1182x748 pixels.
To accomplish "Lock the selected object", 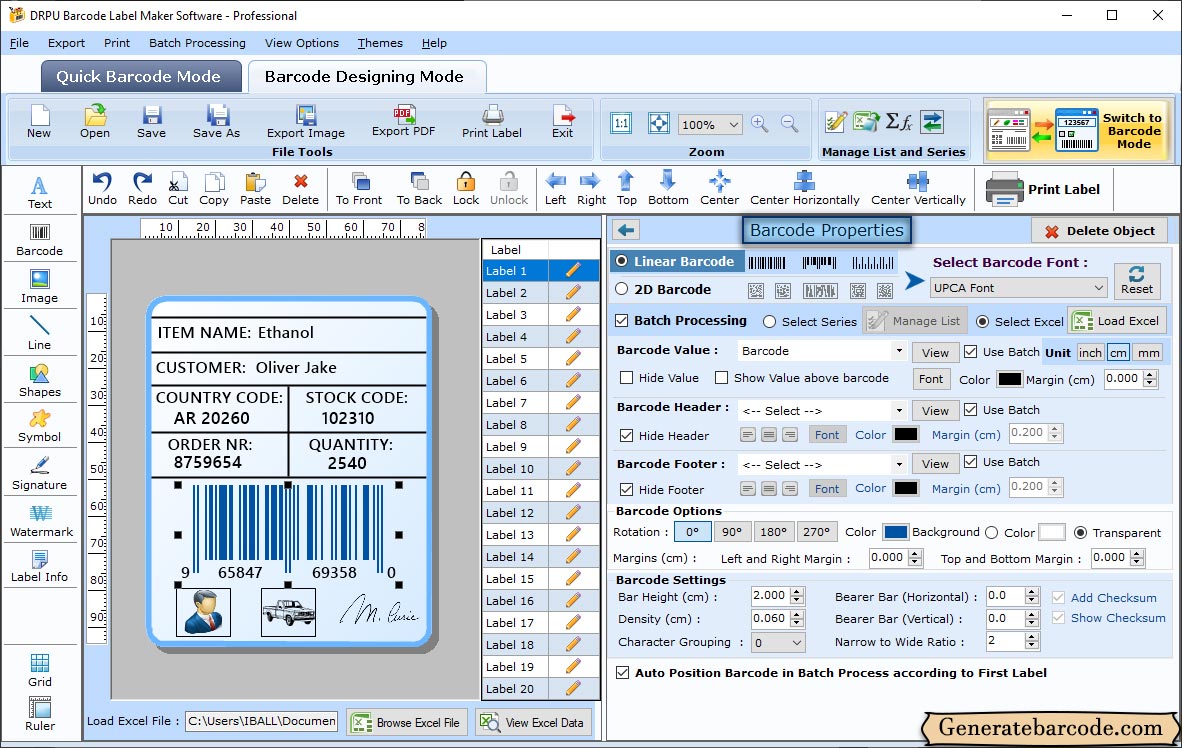I will click(x=466, y=189).
